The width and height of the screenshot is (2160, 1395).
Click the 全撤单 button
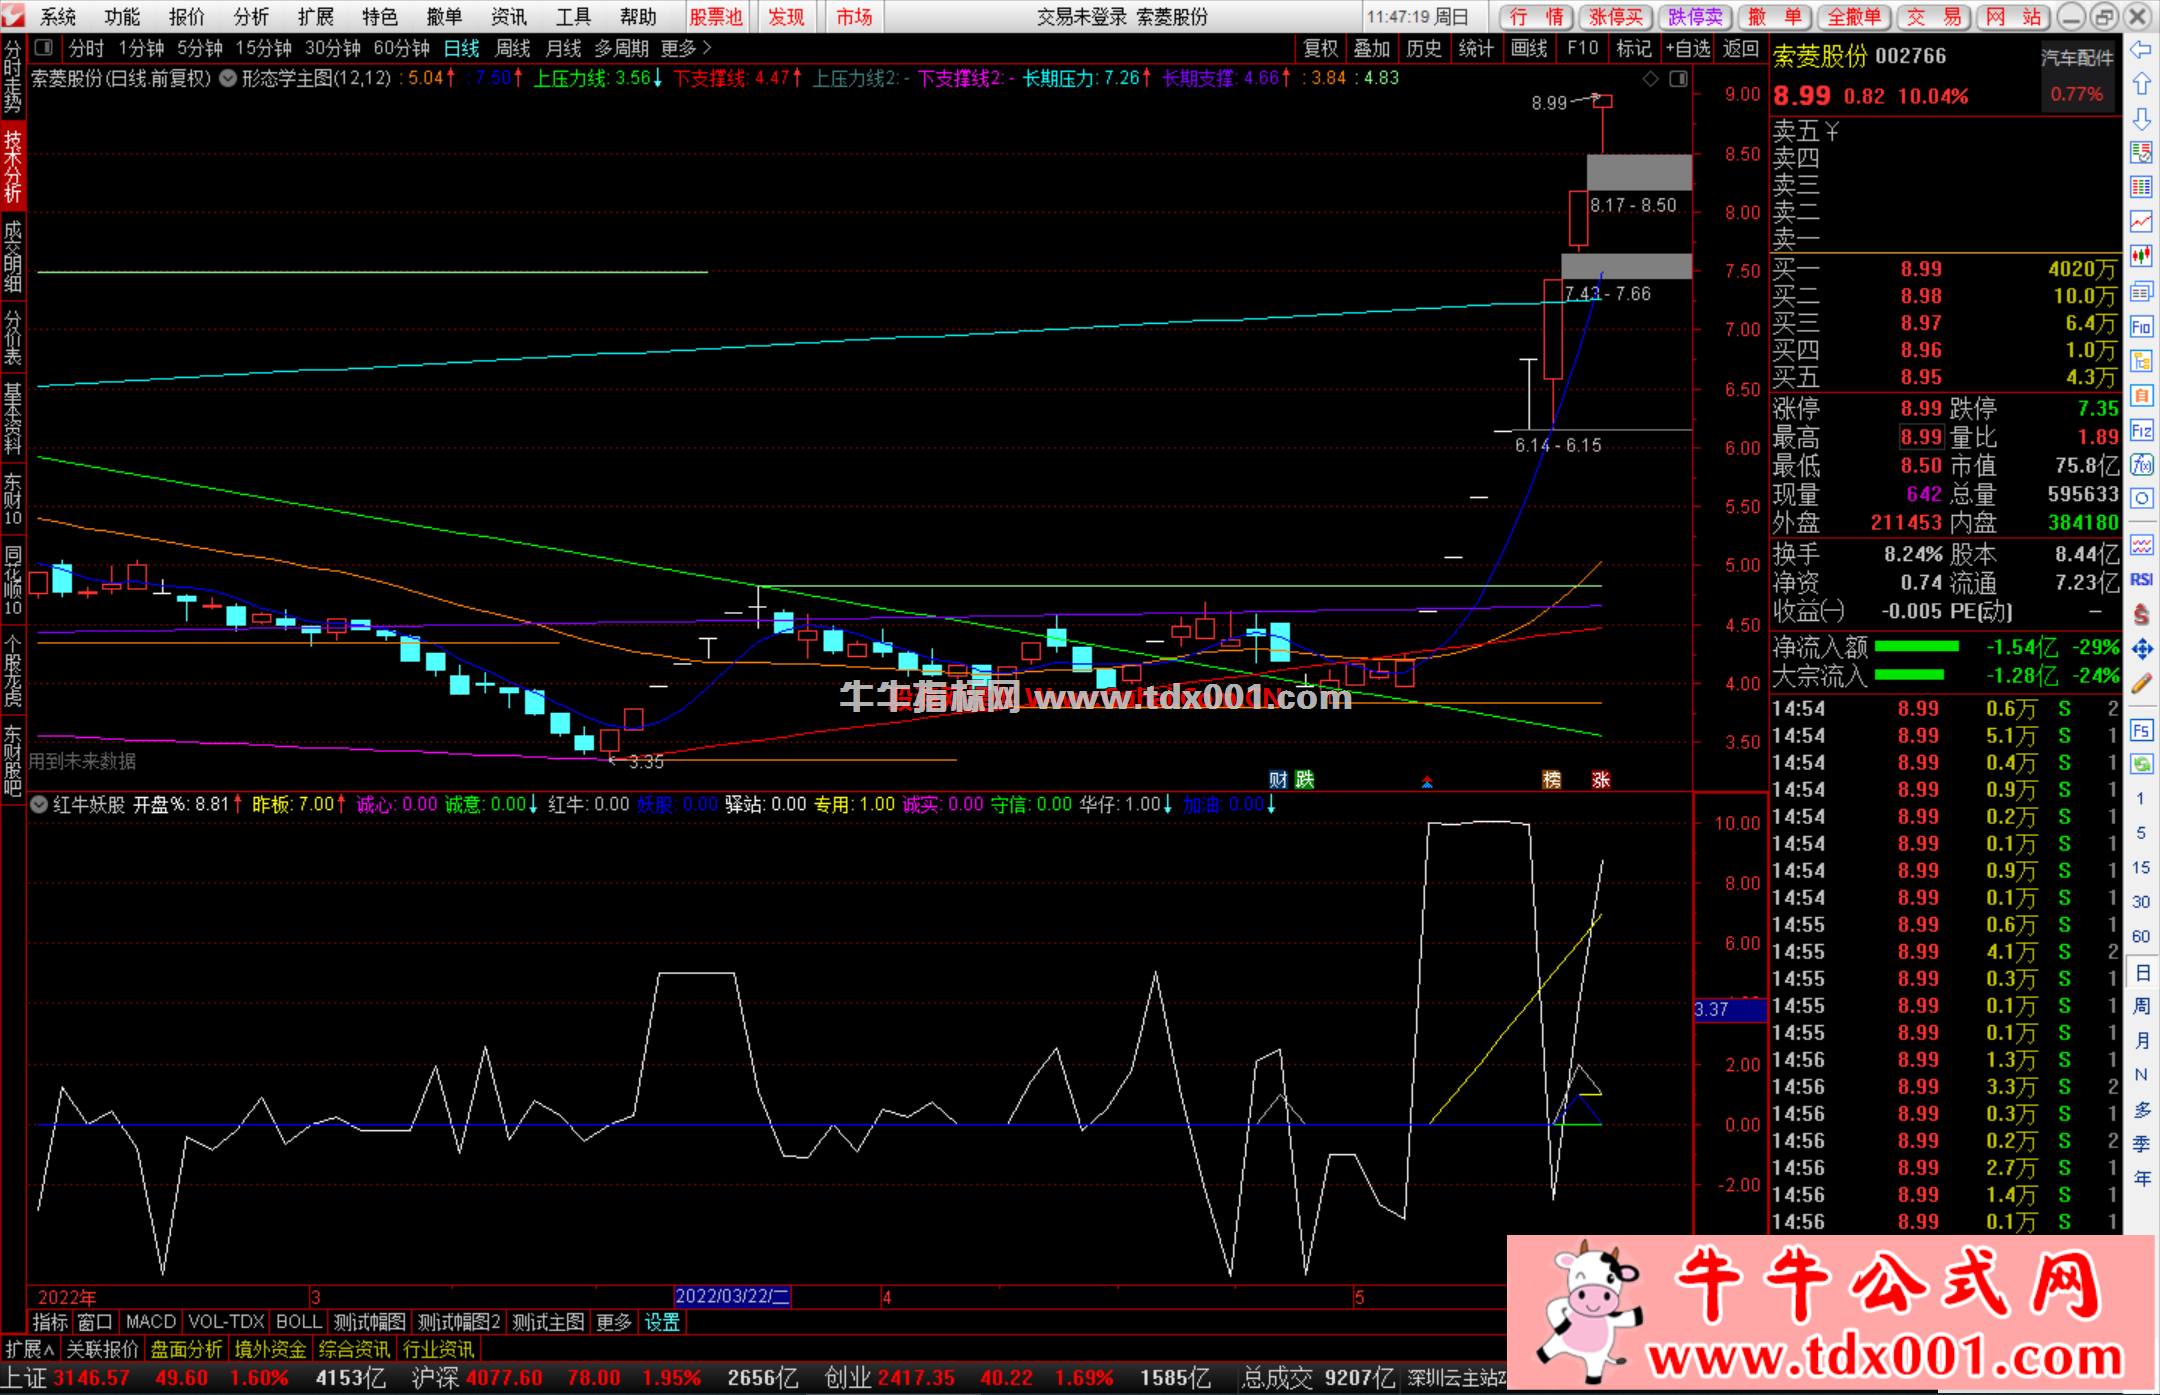tap(1854, 17)
